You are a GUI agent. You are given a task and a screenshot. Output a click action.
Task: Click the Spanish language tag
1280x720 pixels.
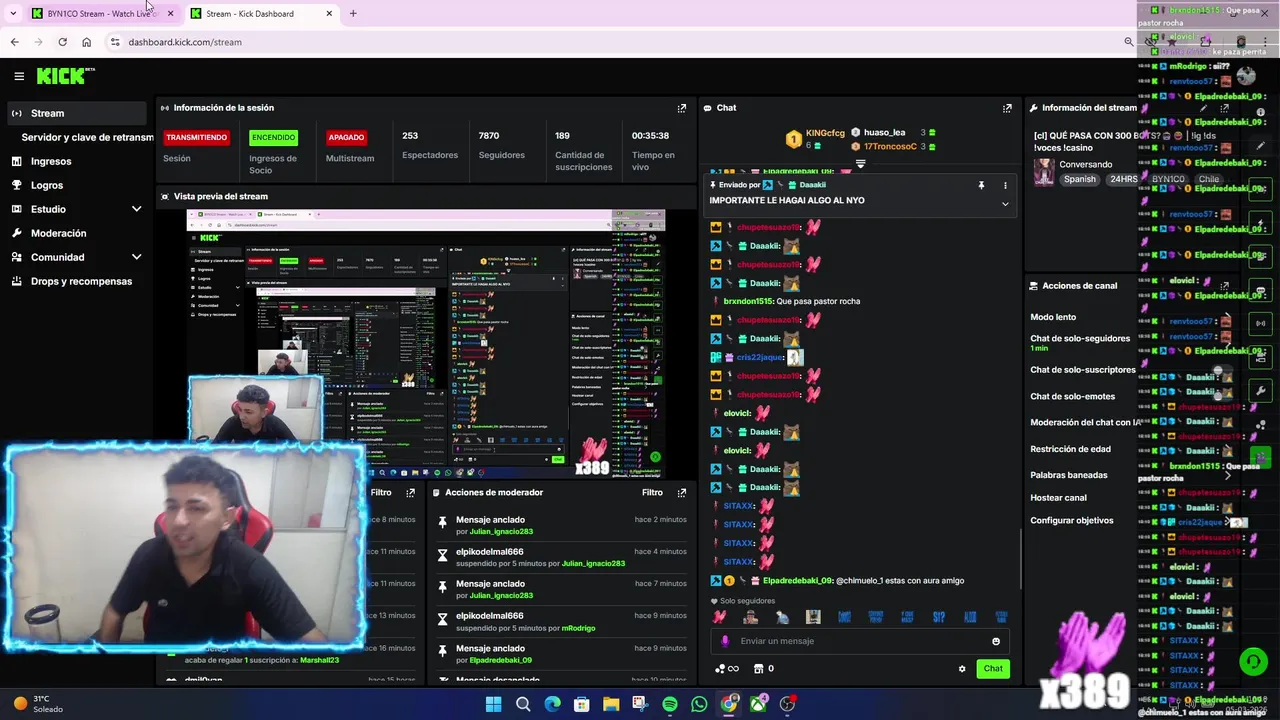pos(1079,180)
